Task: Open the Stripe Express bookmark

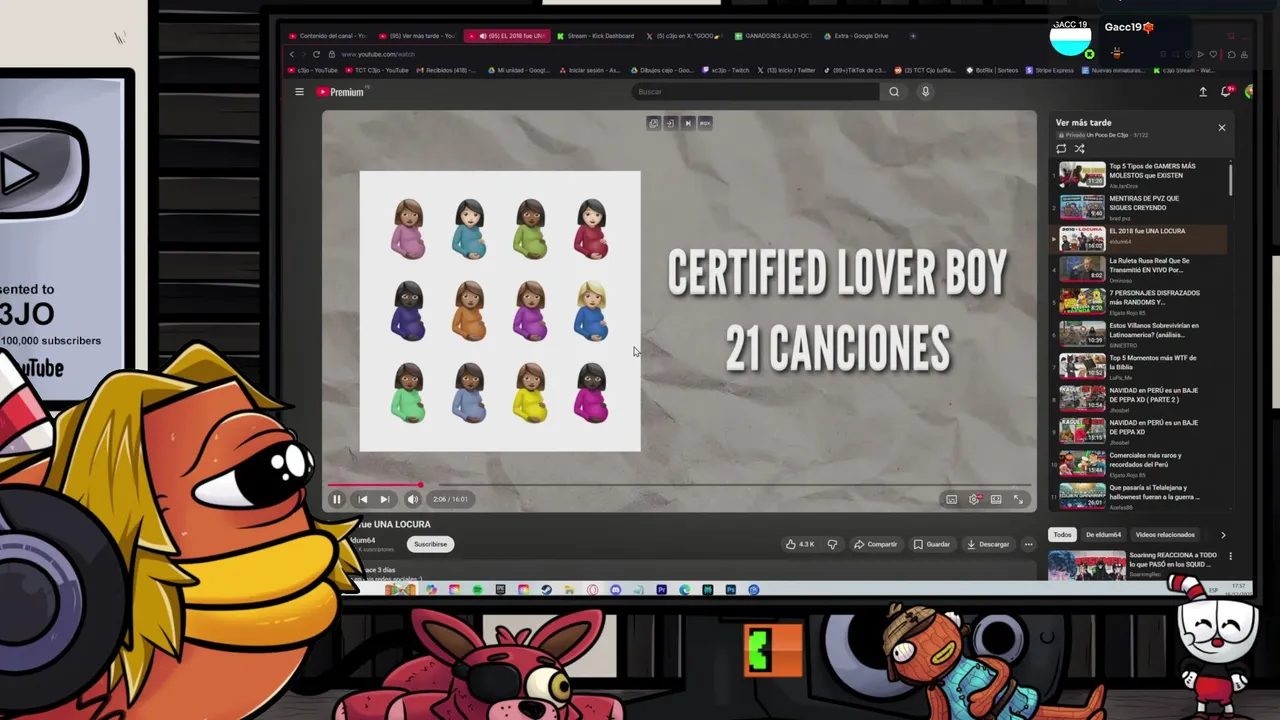Action: tap(1049, 70)
